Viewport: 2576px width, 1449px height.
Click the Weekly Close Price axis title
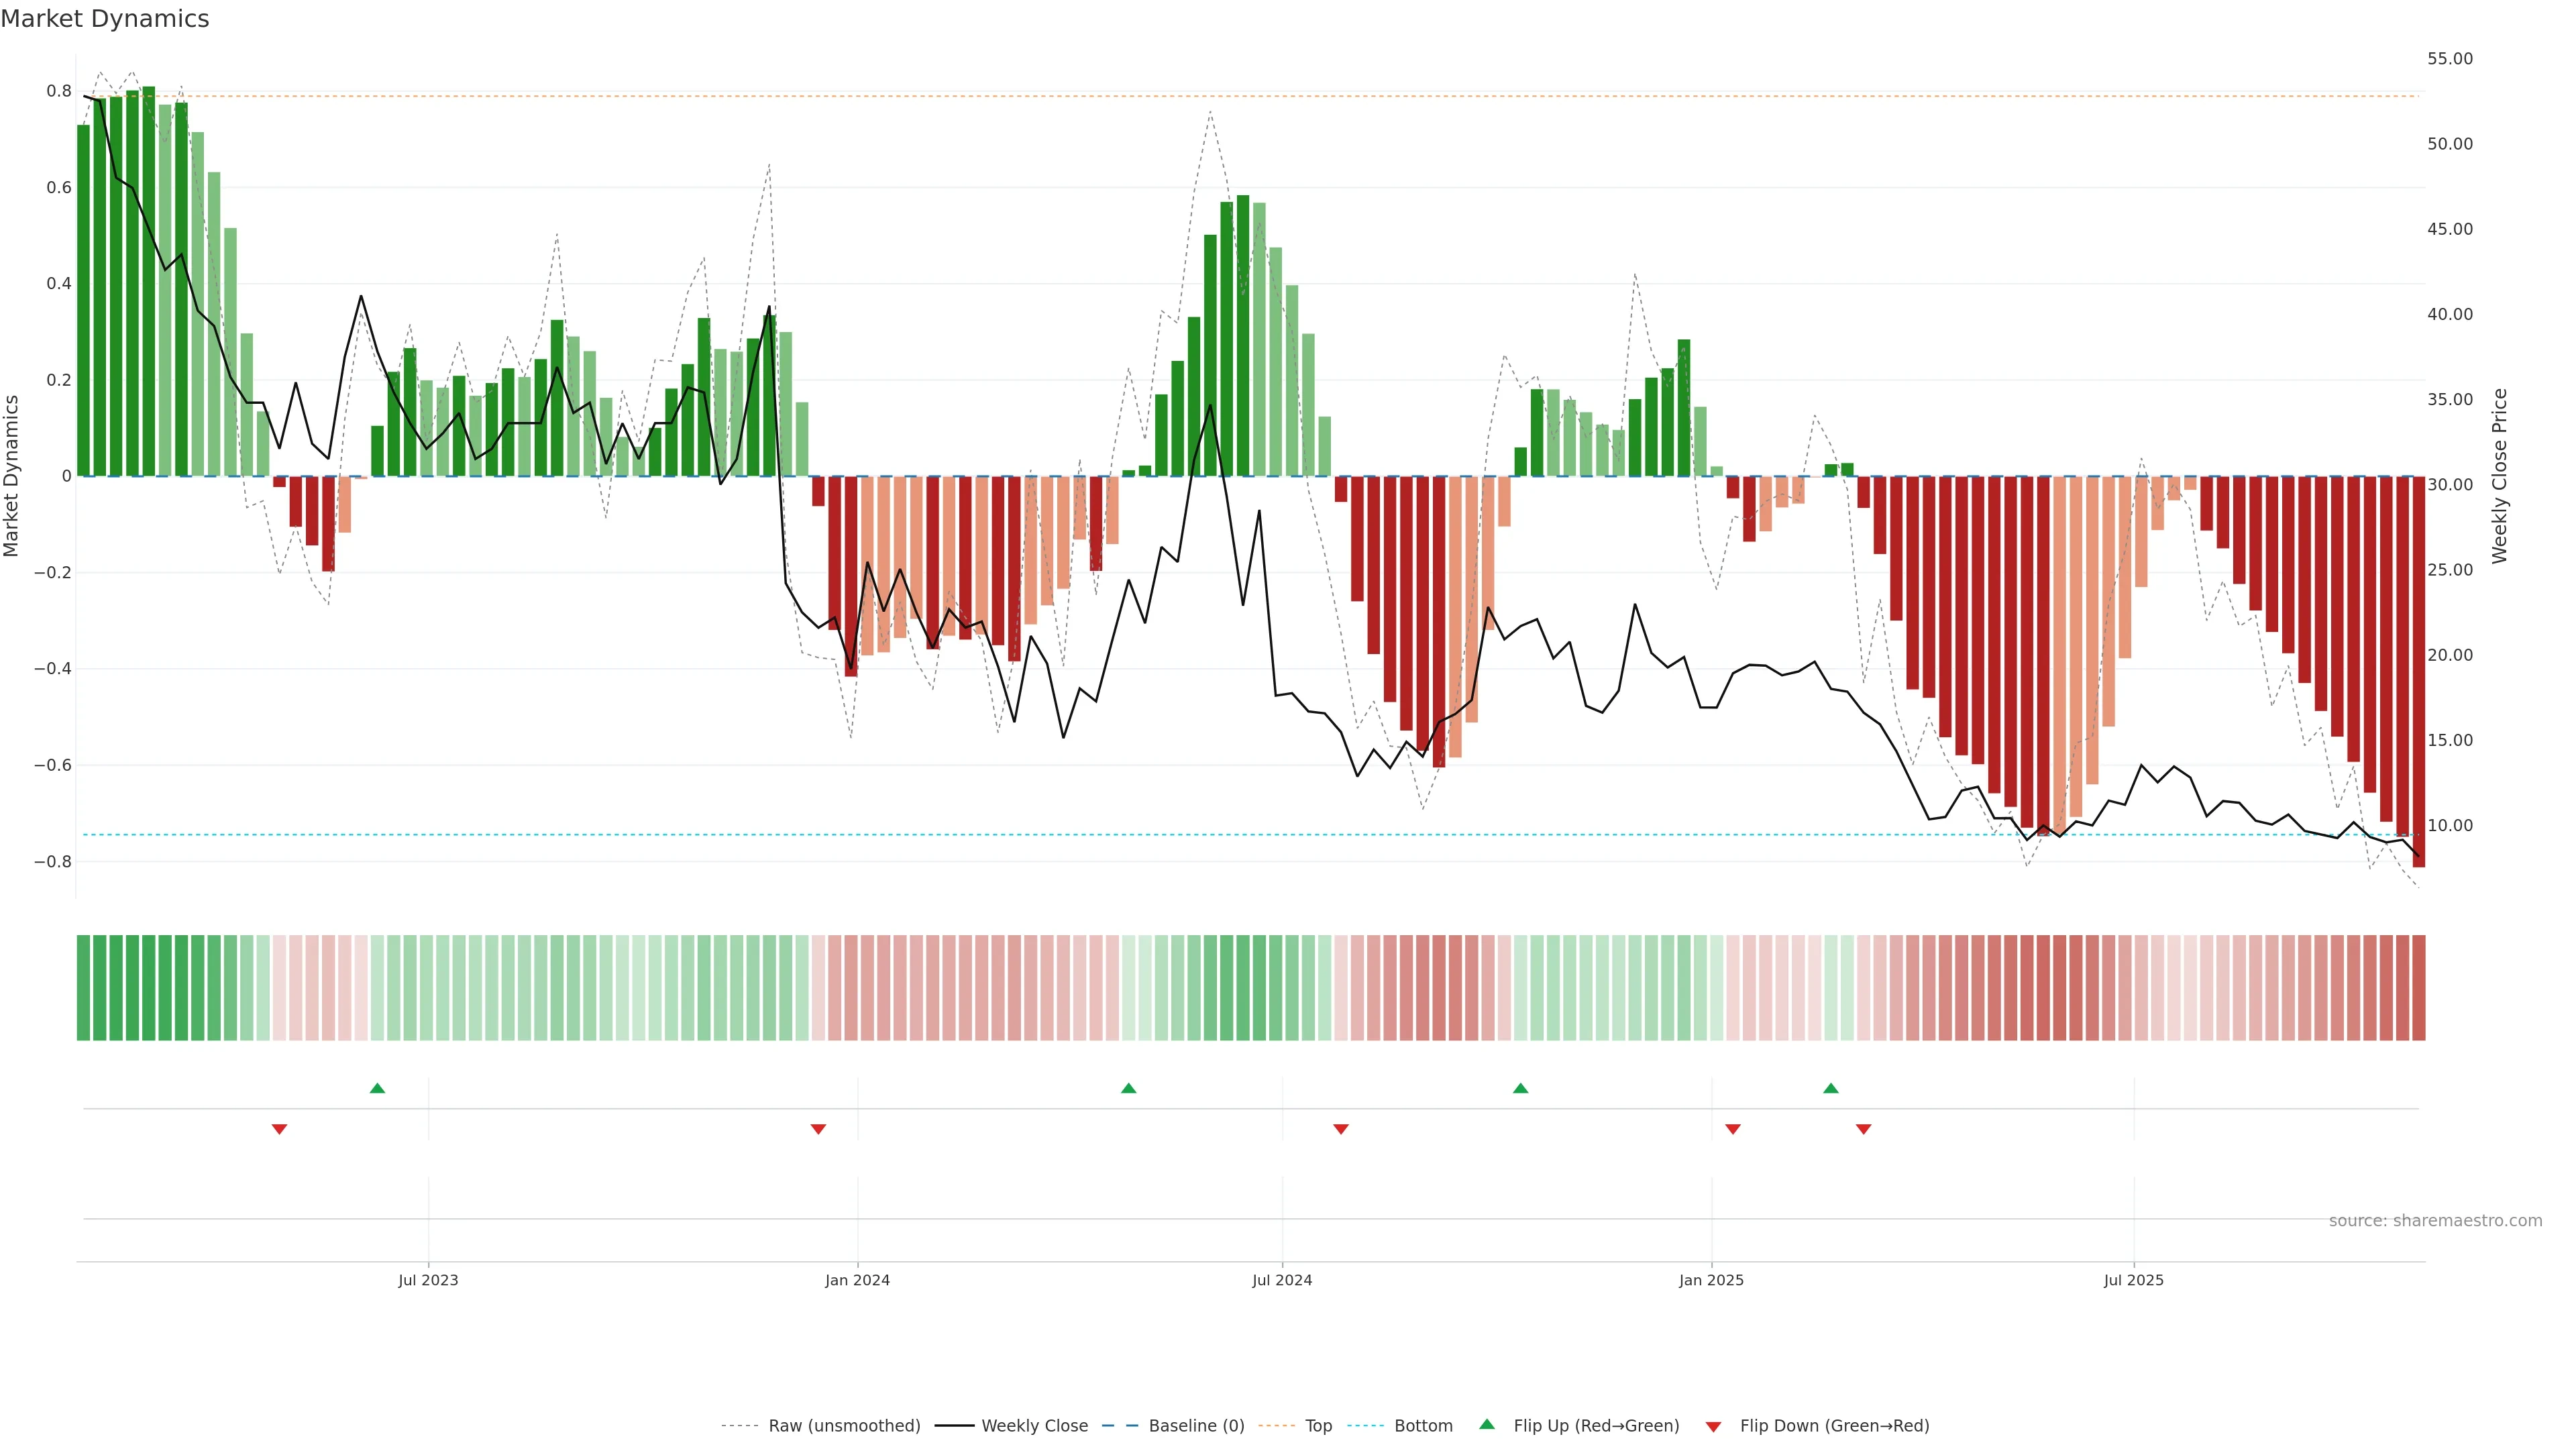click(x=2499, y=476)
